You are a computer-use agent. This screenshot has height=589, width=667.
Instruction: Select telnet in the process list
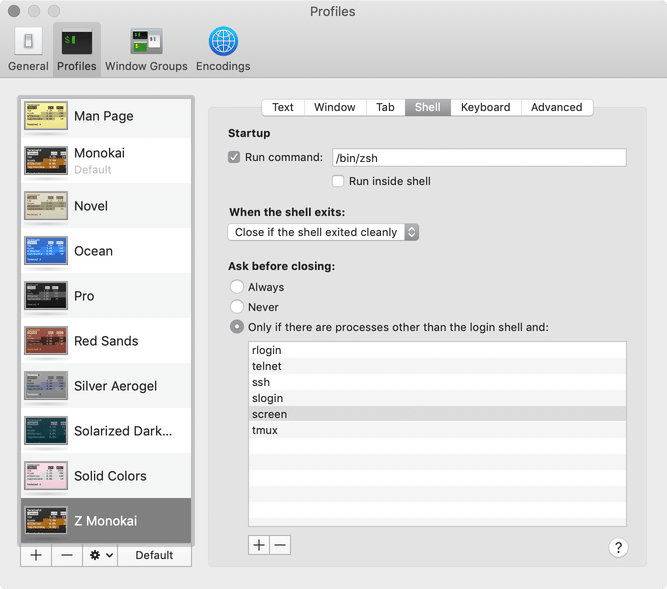click(437, 366)
